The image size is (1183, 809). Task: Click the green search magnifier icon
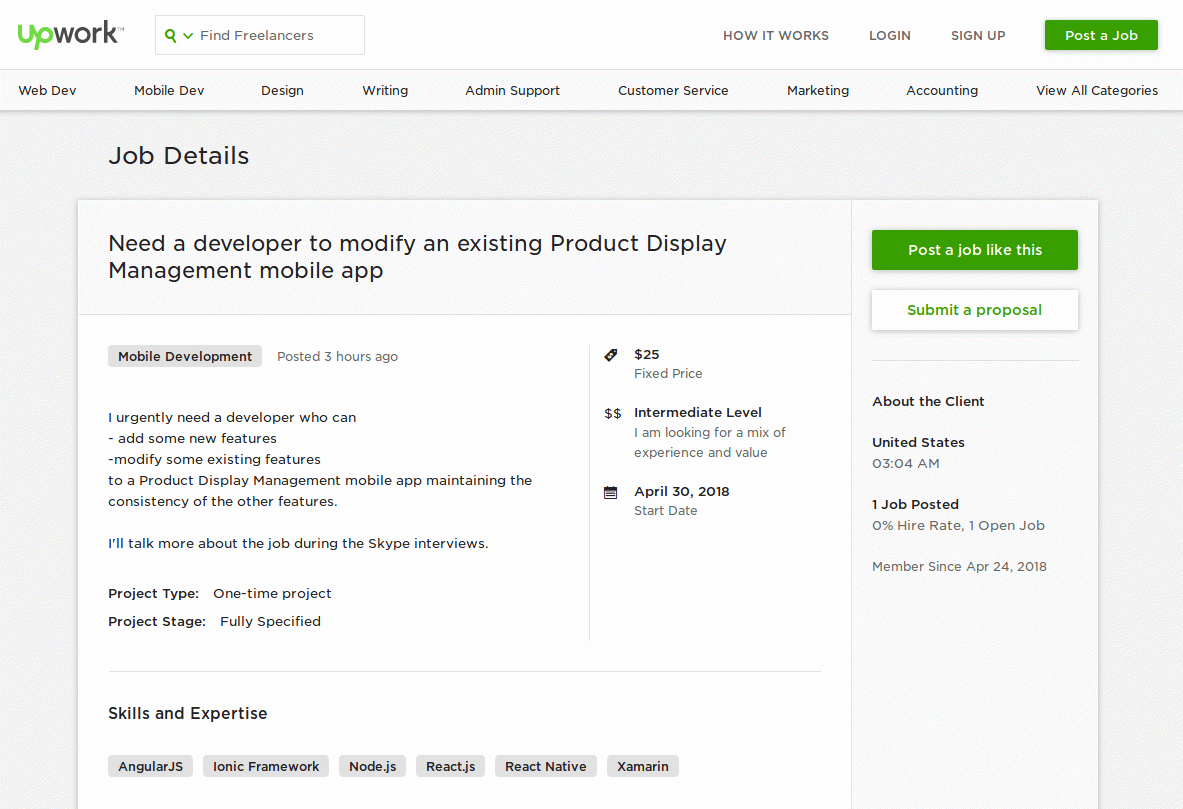171,35
